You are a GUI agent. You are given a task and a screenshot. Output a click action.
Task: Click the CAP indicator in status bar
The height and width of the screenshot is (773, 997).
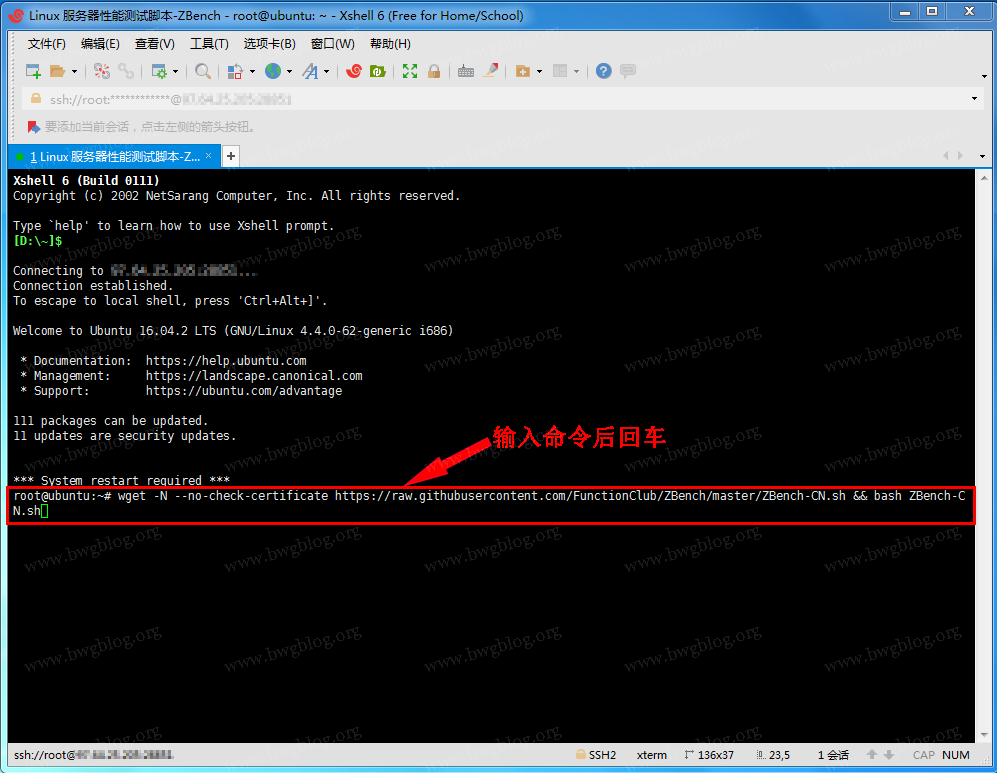point(923,755)
